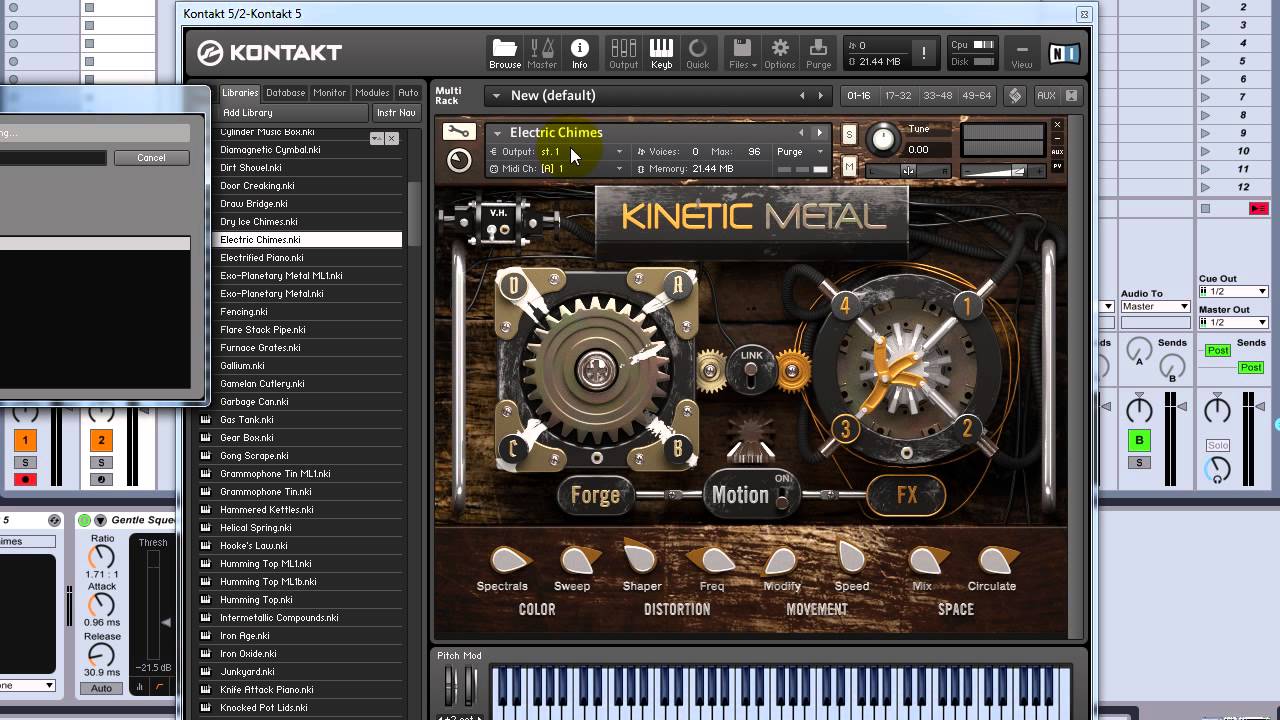This screenshot has width=1280, height=720.
Task: Click the global Purge icon
Action: click(819, 52)
